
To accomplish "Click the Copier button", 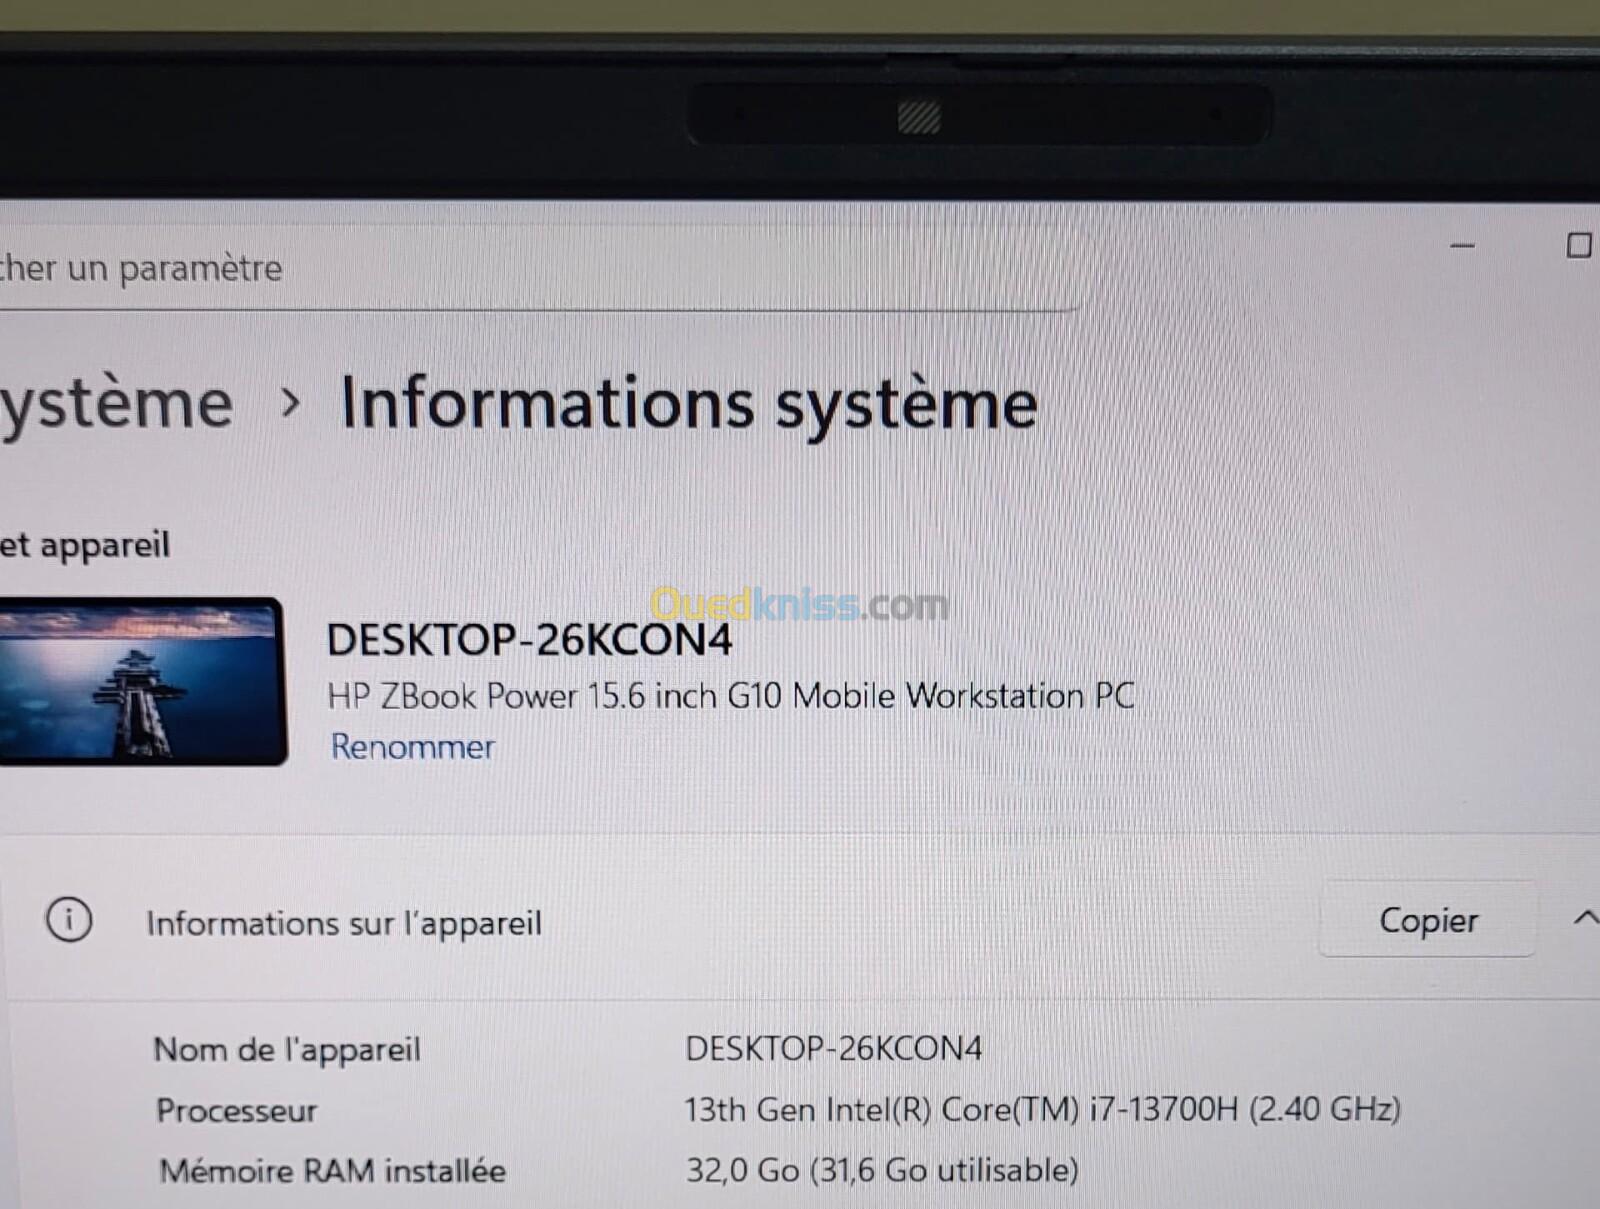I will pyautogui.click(x=1427, y=919).
